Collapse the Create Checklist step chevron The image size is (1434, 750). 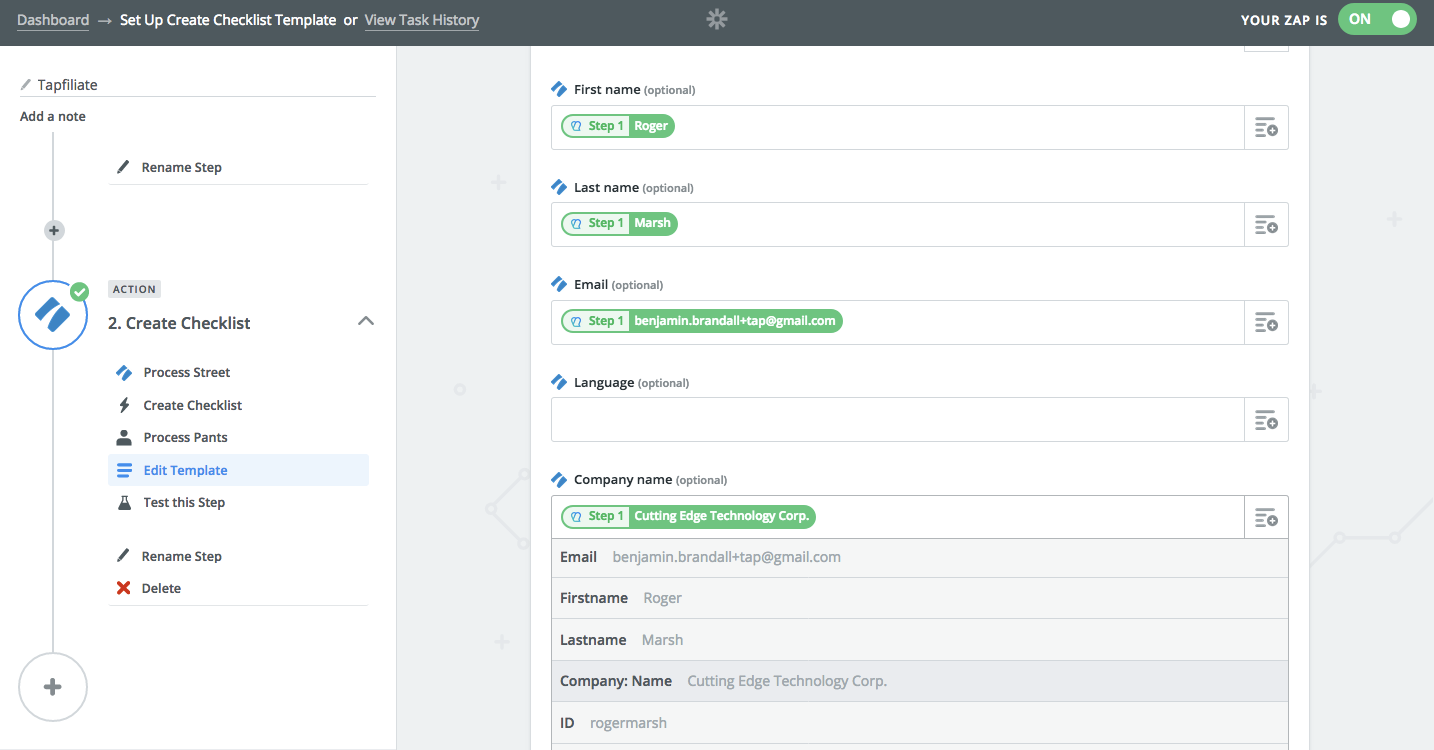coord(366,321)
